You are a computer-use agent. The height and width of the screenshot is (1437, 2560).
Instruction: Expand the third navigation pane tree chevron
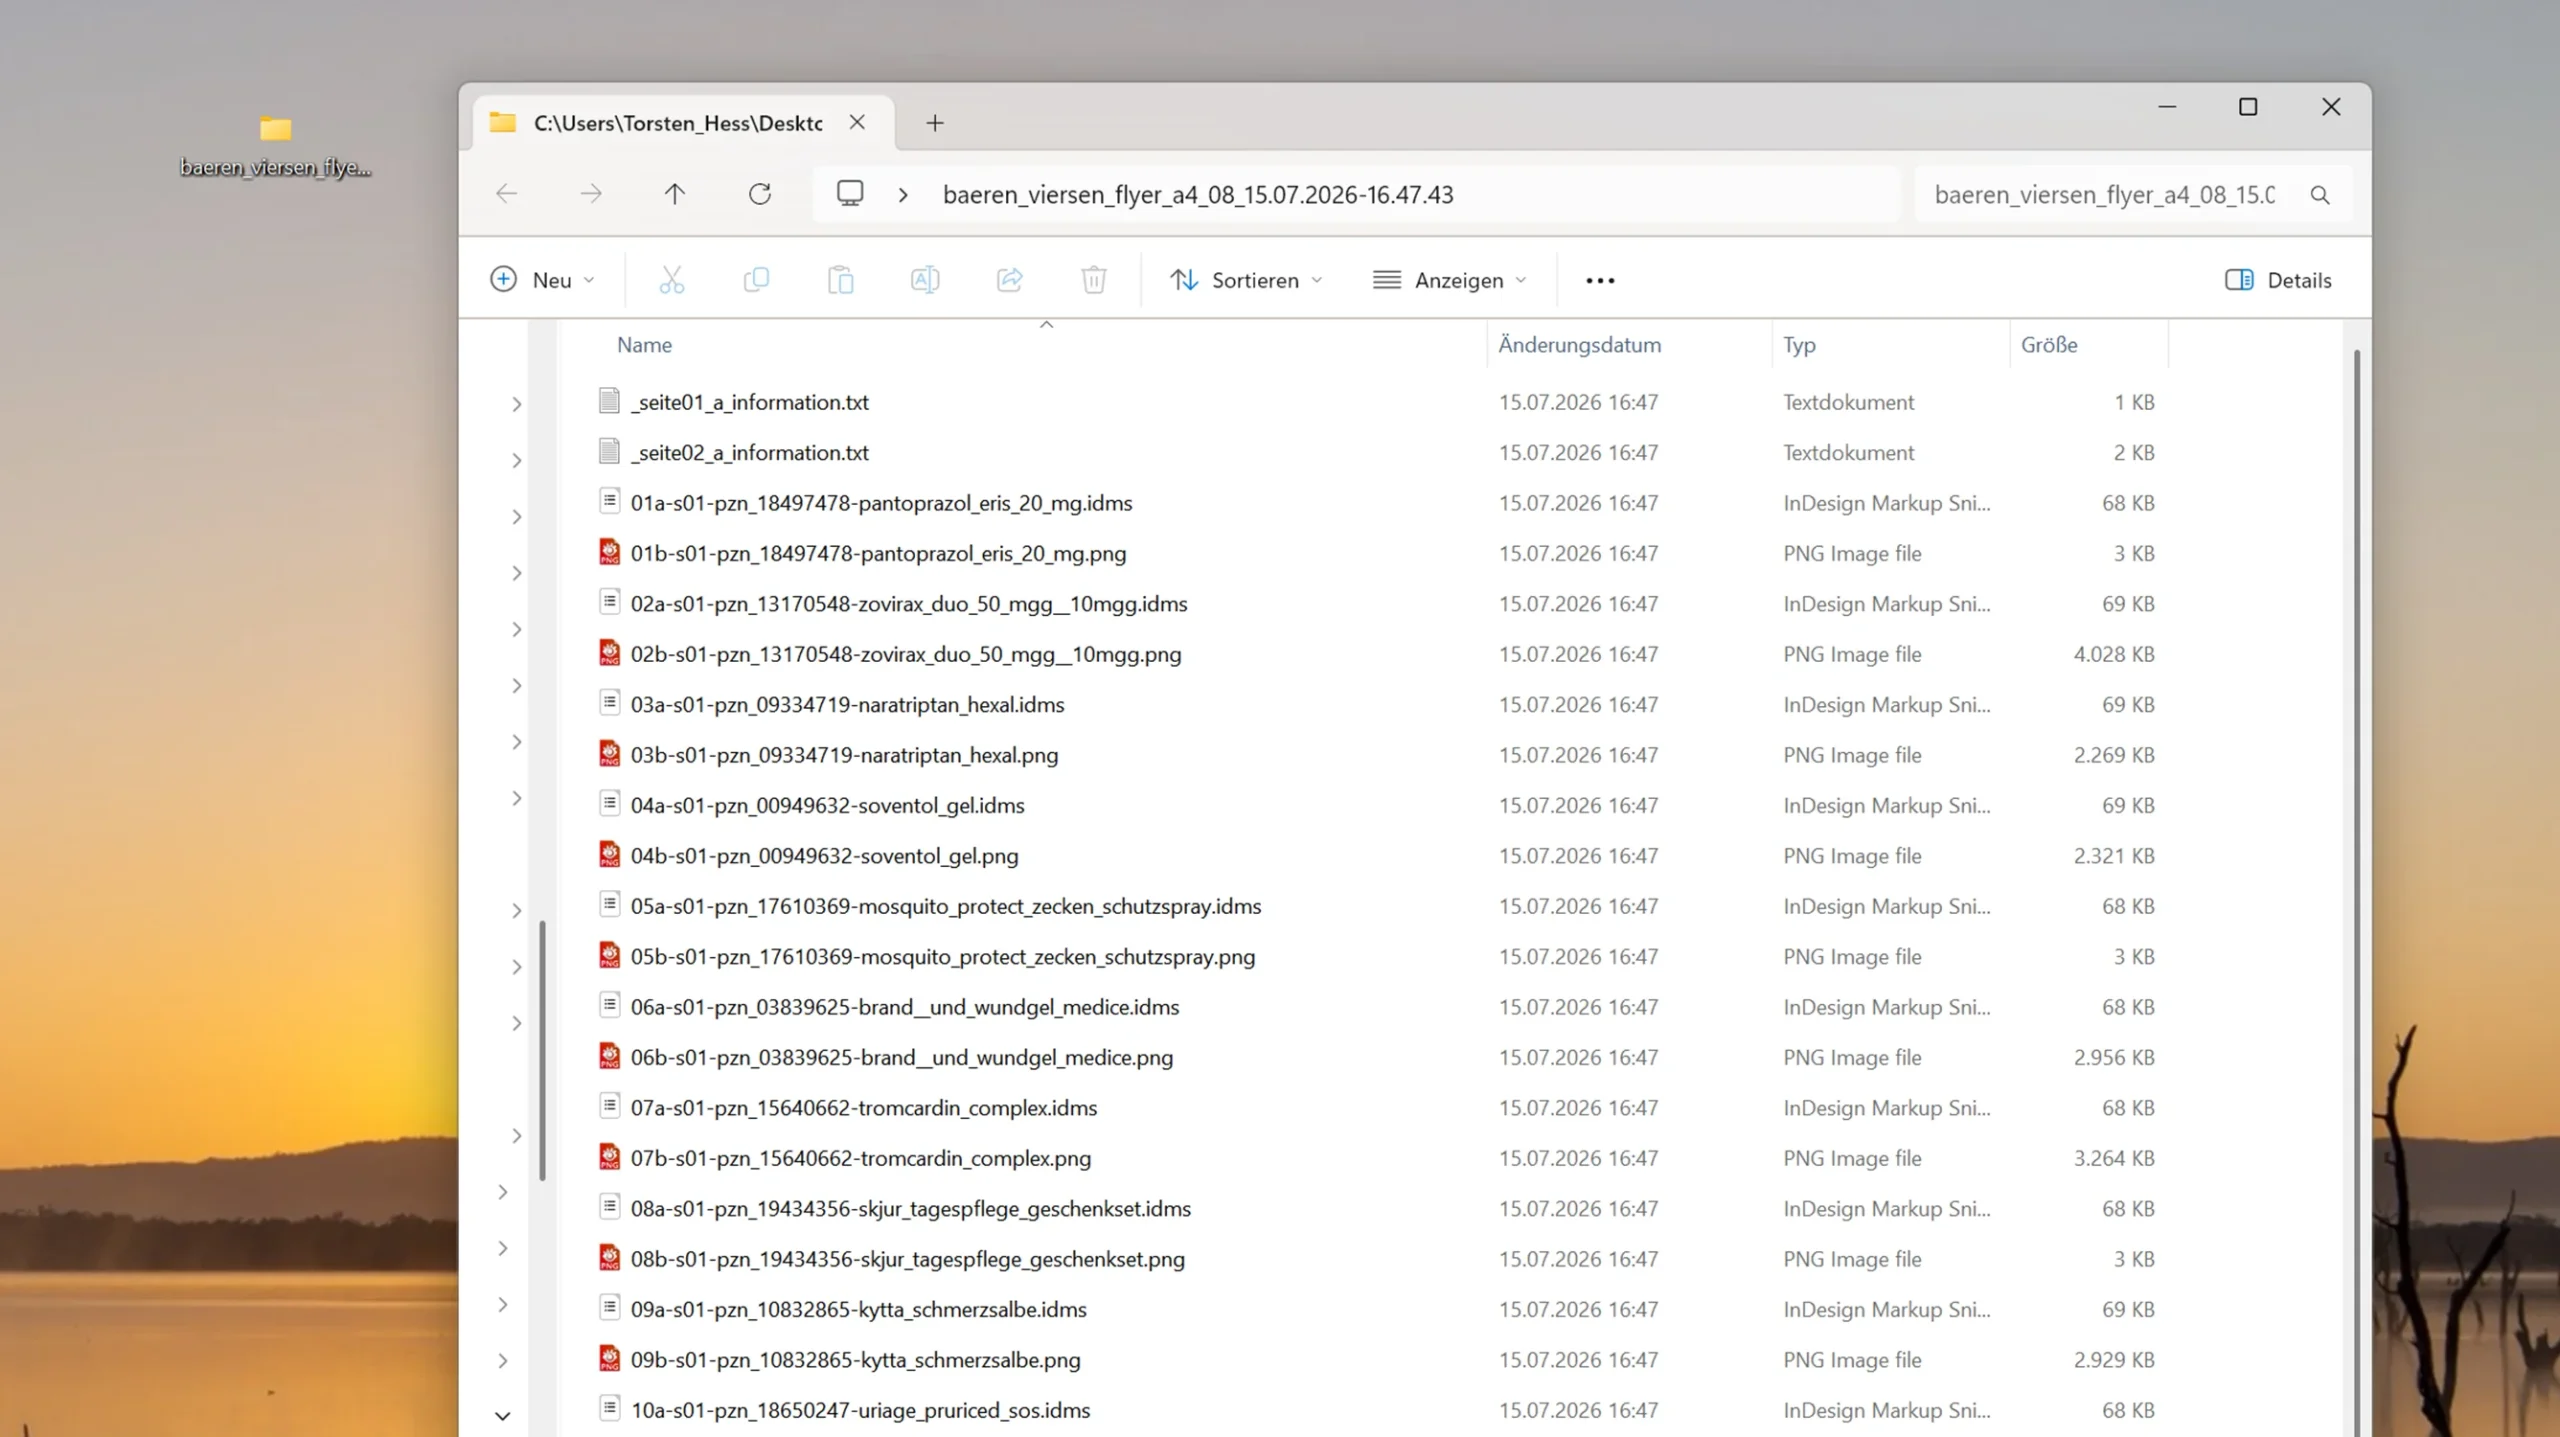click(516, 516)
